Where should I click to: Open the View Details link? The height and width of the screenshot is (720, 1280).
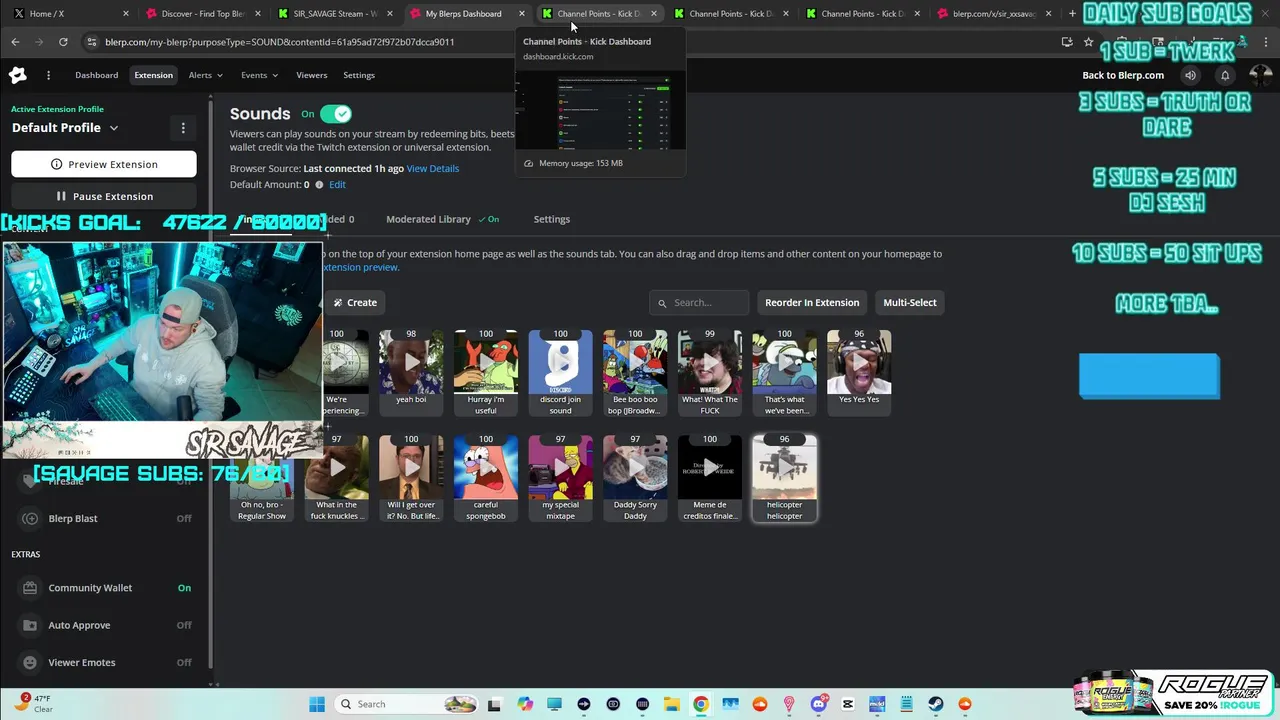[x=433, y=168]
